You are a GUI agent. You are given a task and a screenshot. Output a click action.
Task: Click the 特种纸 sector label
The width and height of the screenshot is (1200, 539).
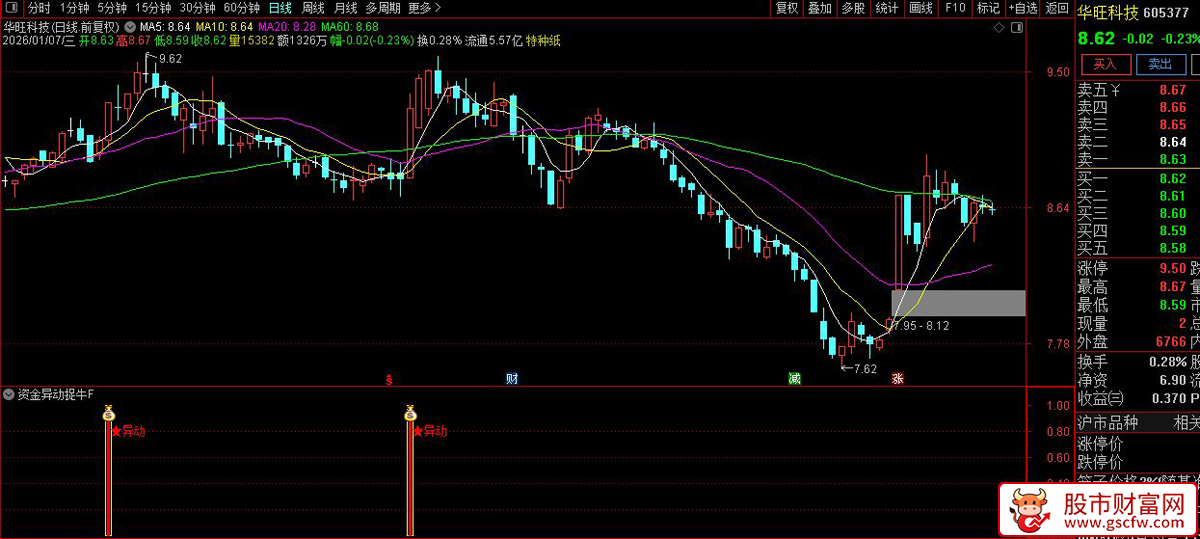pyautogui.click(x=543, y=41)
